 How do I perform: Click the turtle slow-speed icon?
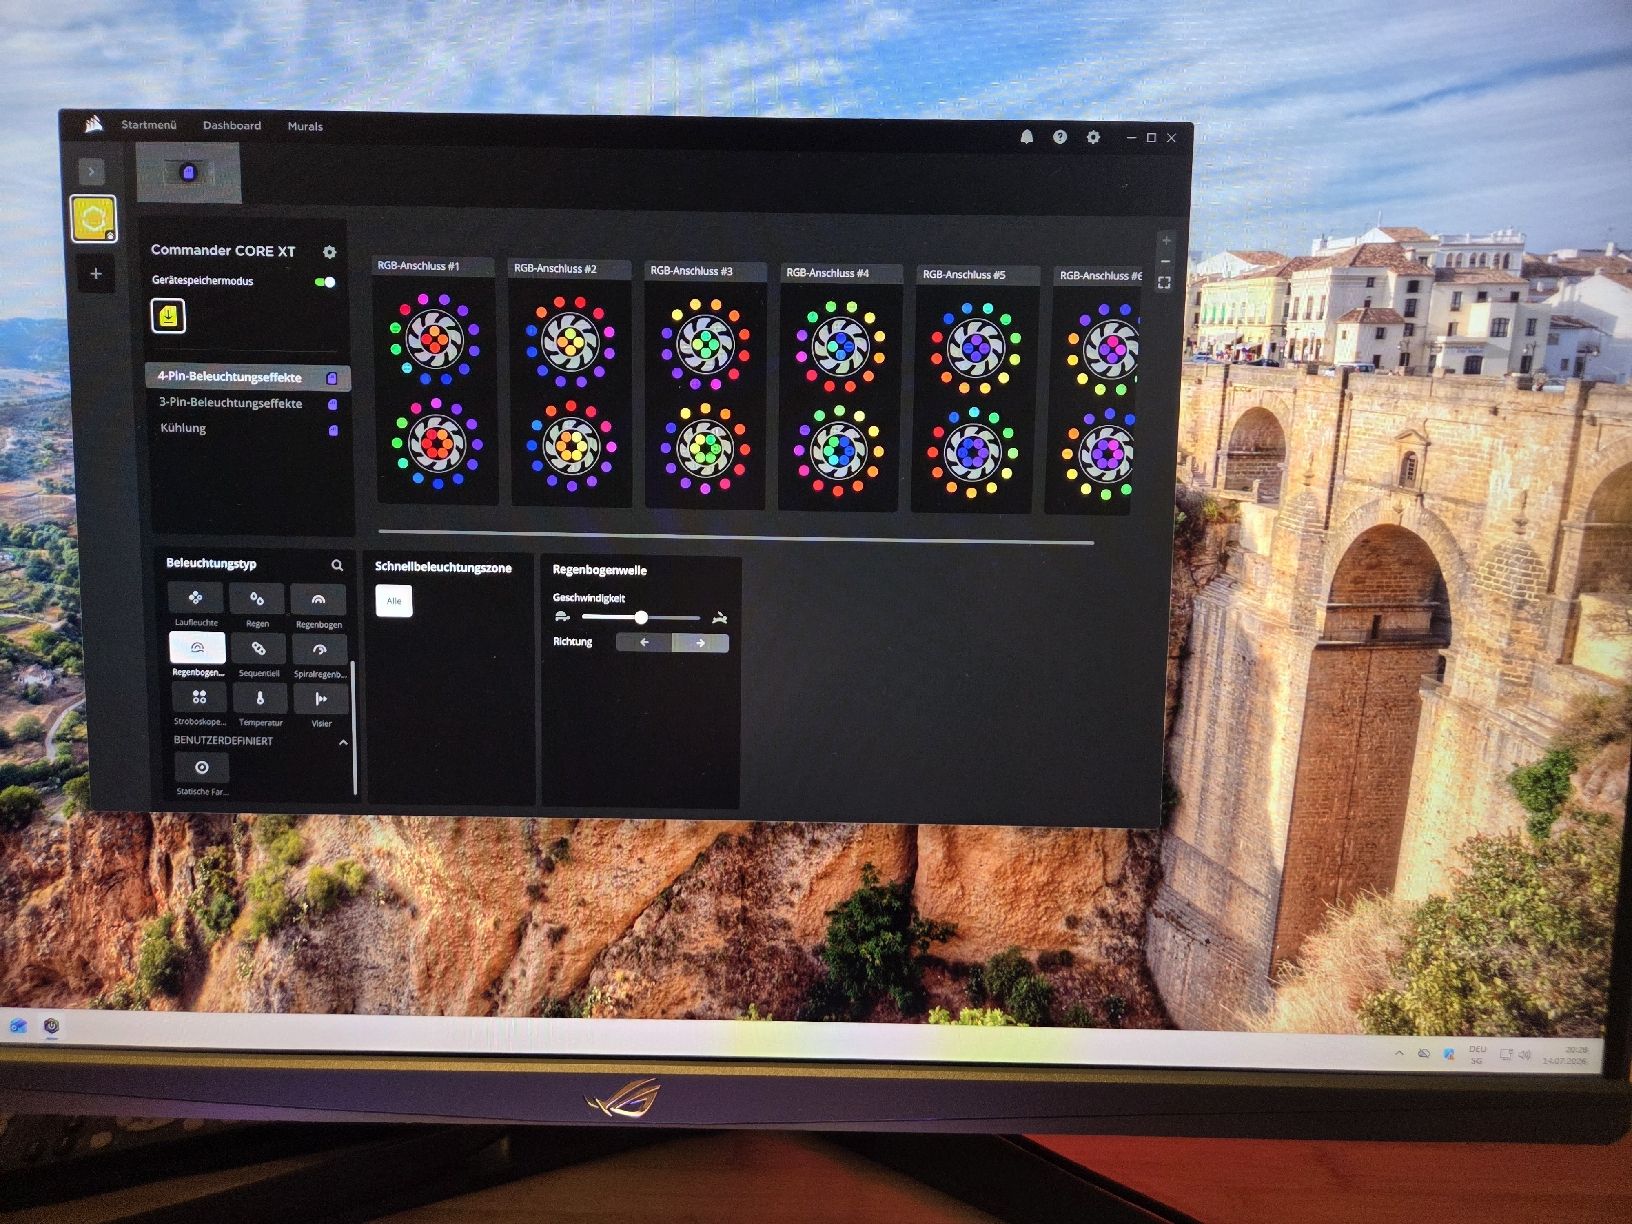click(561, 616)
